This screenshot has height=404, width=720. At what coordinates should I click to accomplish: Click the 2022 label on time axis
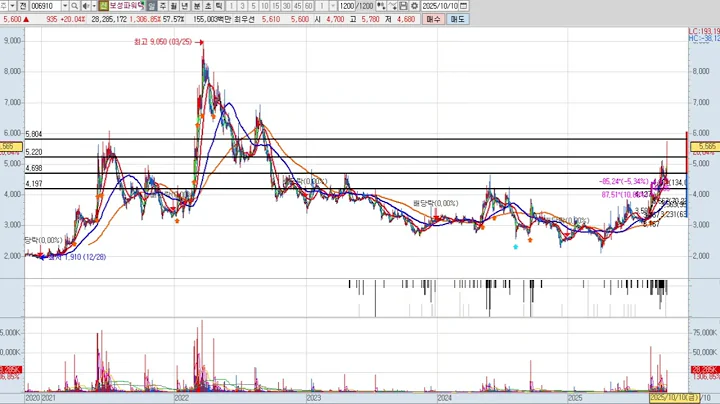click(181, 398)
